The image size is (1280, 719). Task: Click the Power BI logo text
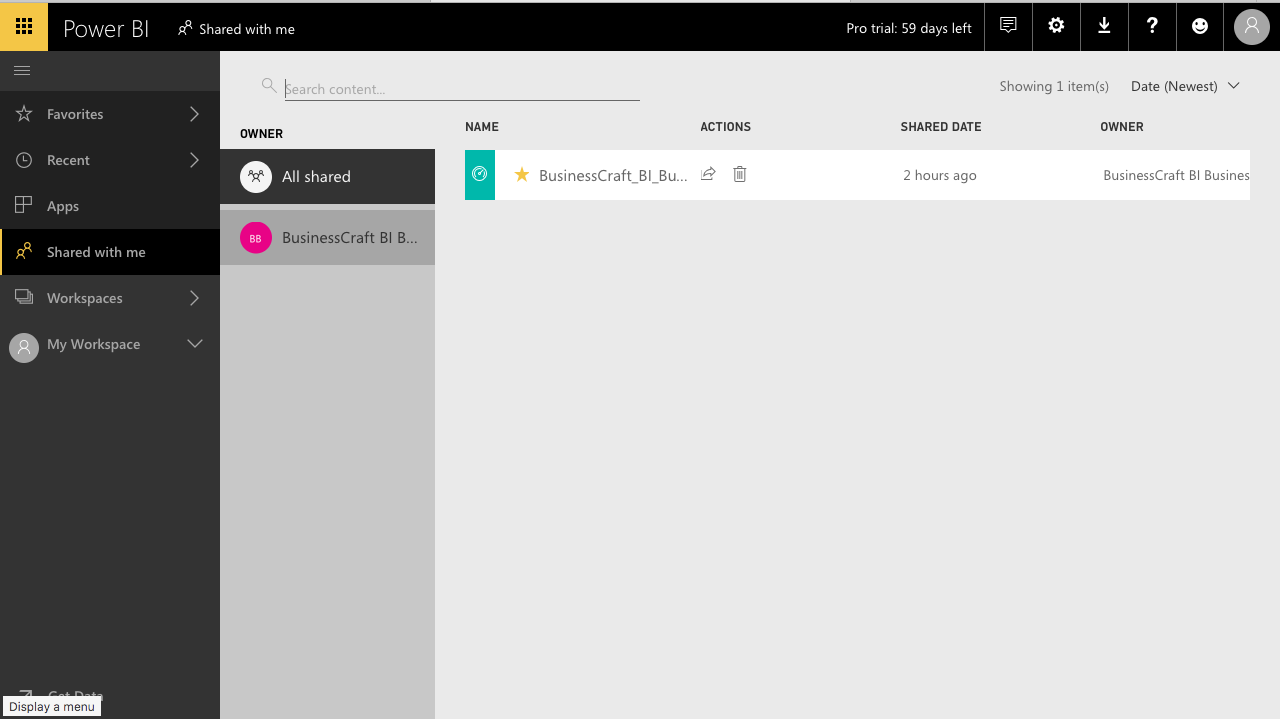pyautogui.click(x=106, y=28)
